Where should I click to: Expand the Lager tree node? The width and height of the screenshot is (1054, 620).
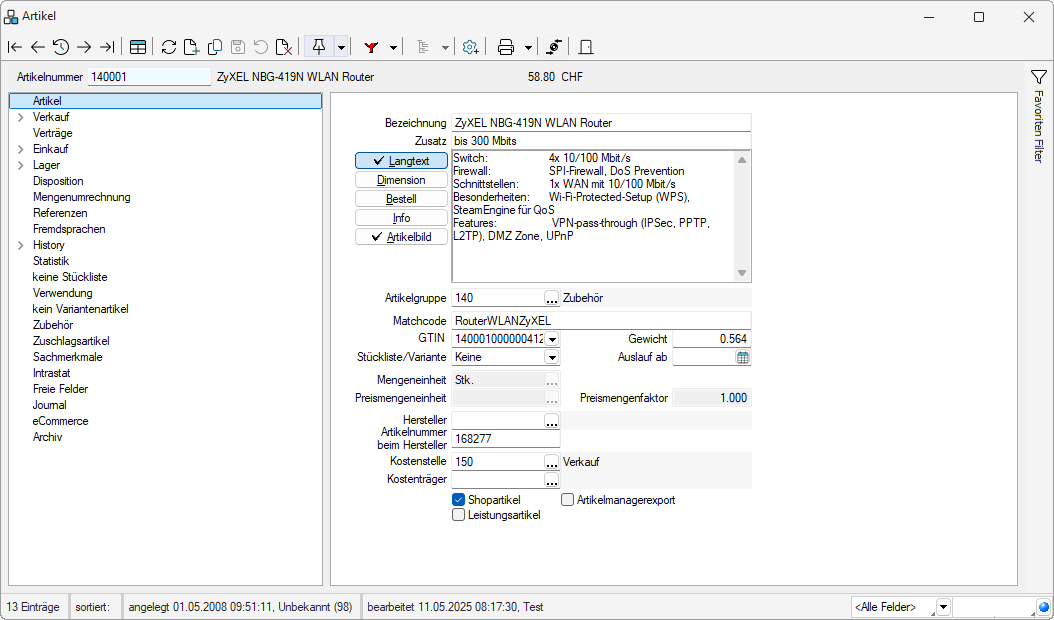[21, 165]
